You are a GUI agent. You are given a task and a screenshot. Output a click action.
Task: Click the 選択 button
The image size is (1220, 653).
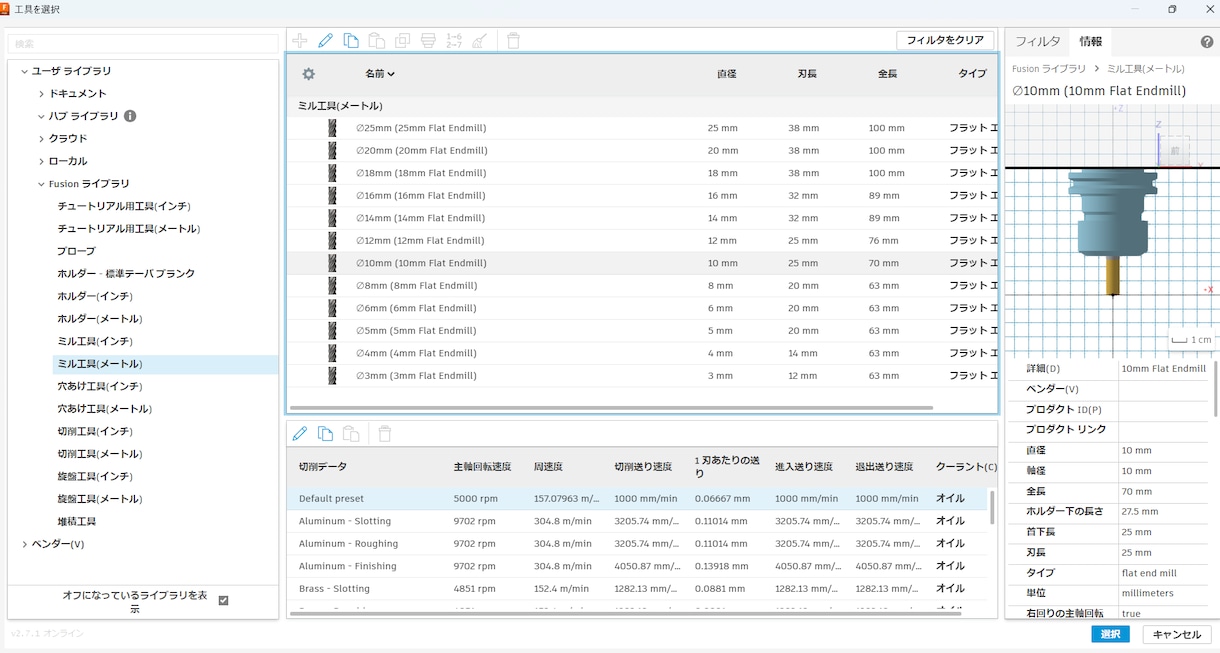point(1110,635)
